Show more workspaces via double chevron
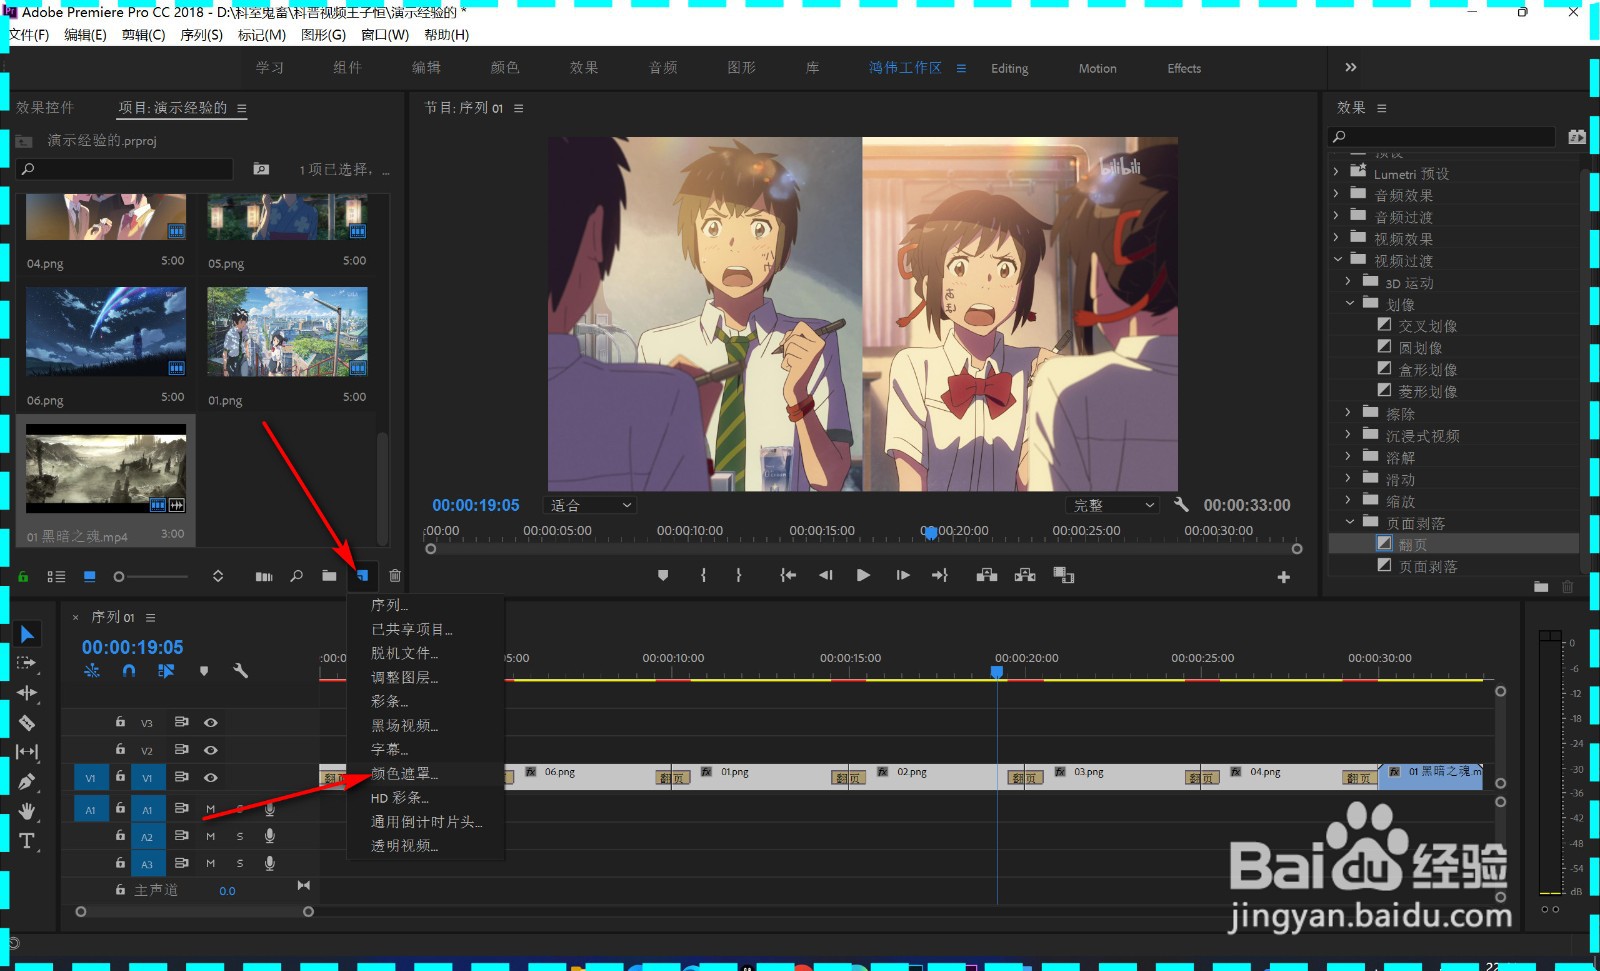Viewport: 1600px width, 971px height. (1351, 67)
